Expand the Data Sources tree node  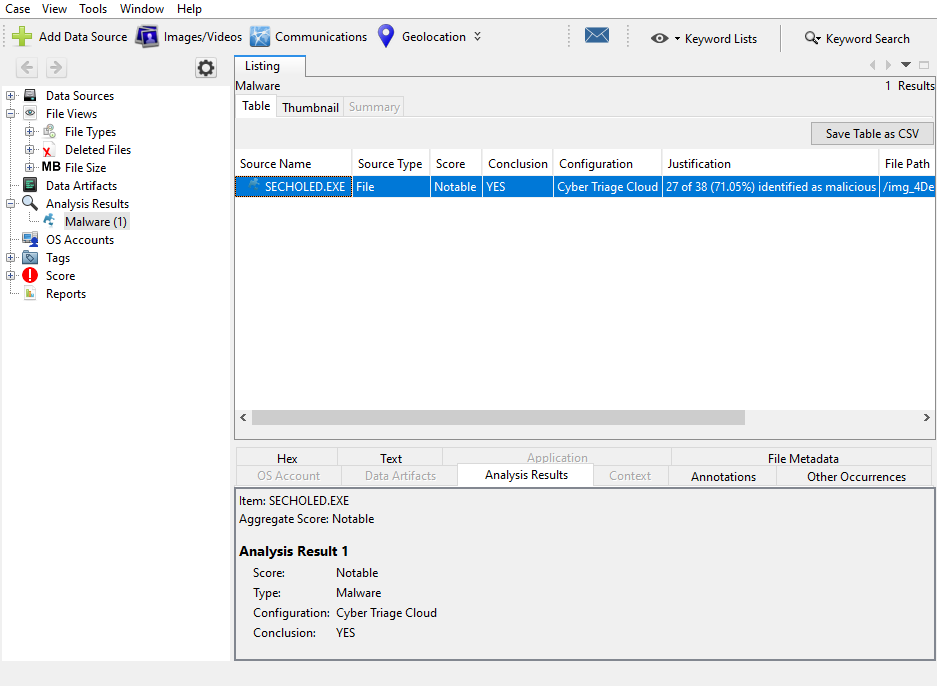[10, 95]
